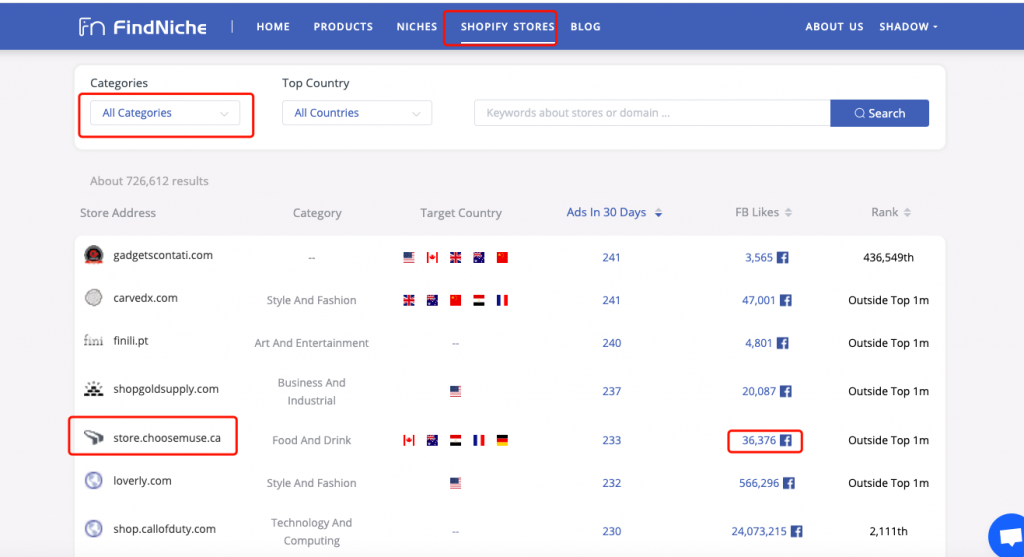
Task: Open the chat bubble widget
Action: click(x=1008, y=536)
